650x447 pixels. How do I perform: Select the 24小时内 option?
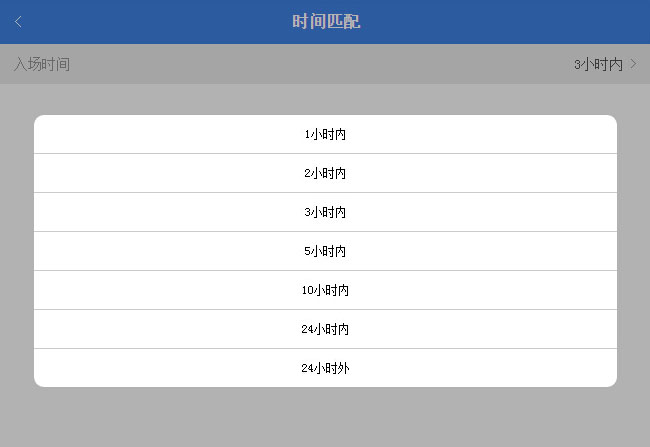(x=325, y=329)
